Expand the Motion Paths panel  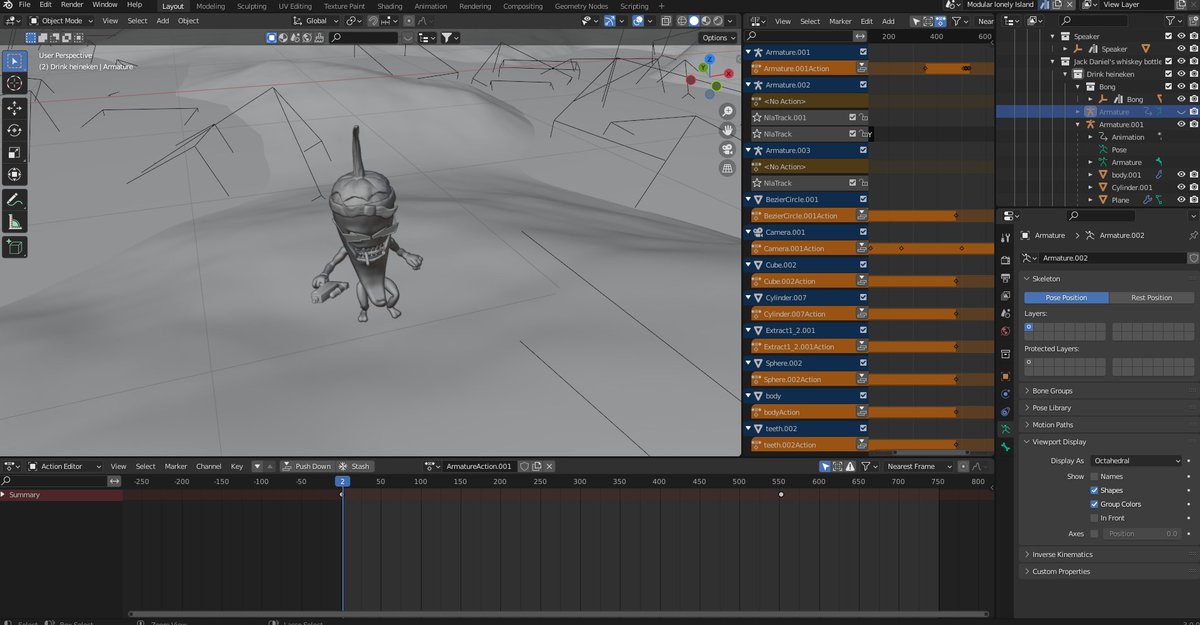point(1052,425)
